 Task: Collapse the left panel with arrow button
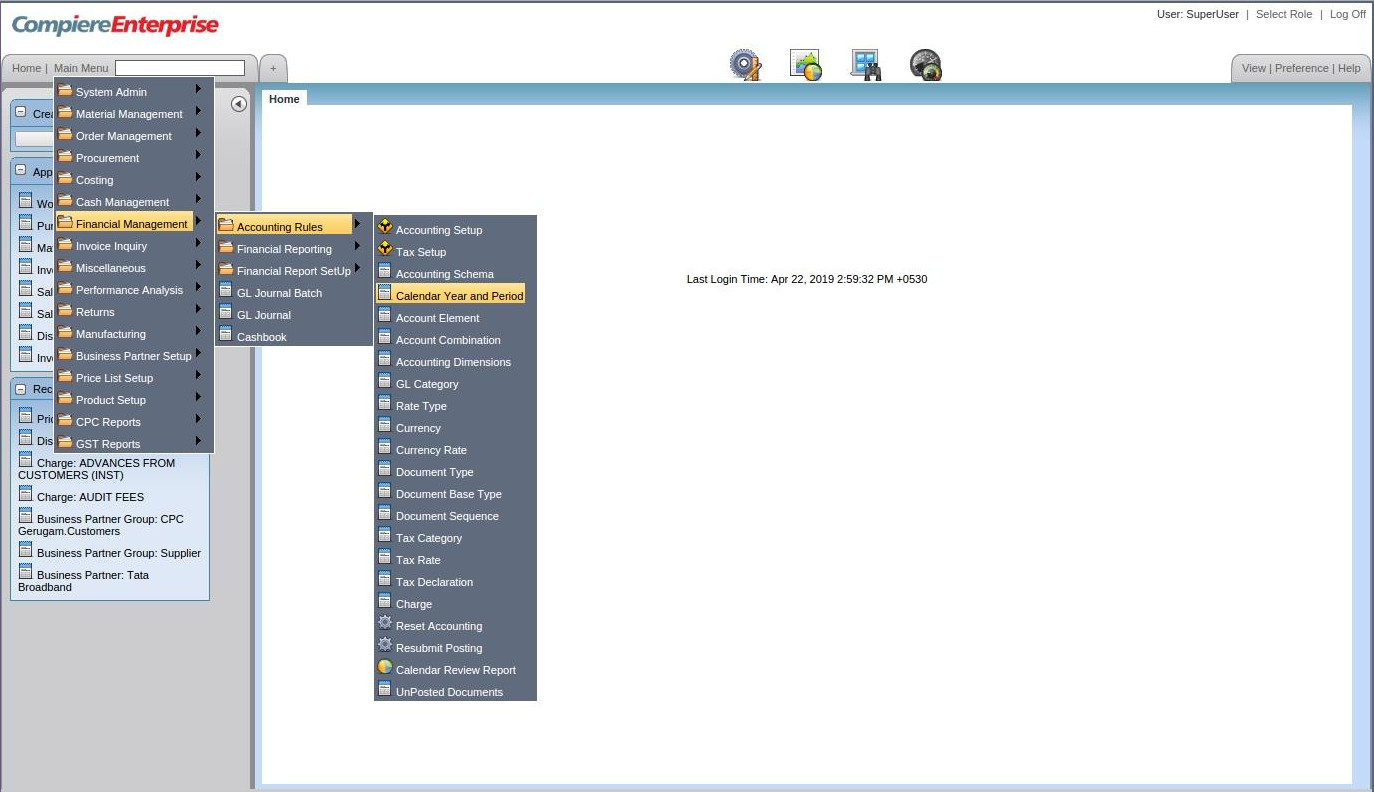(239, 104)
